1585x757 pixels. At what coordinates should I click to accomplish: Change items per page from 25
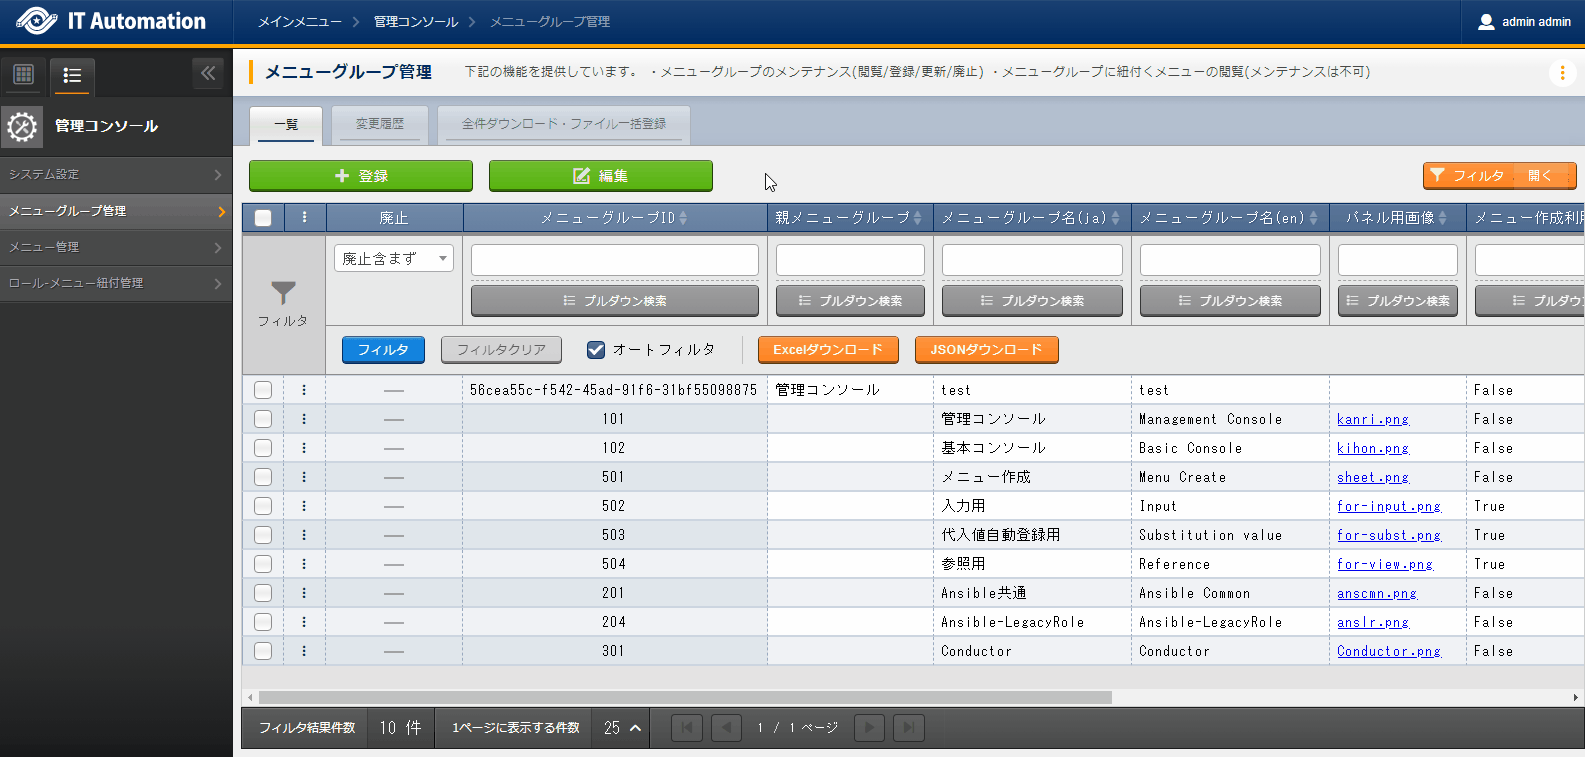tap(622, 728)
